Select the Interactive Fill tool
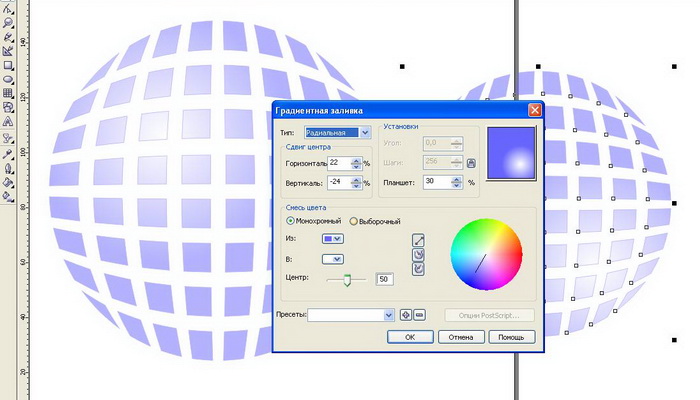Screen dimensions: 700x400 (x=8, y=196)
